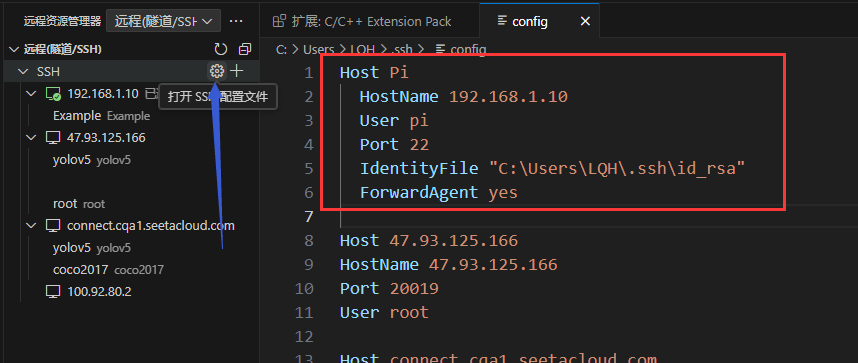Switch to the C/C++ Extension Pack tab

362,21
